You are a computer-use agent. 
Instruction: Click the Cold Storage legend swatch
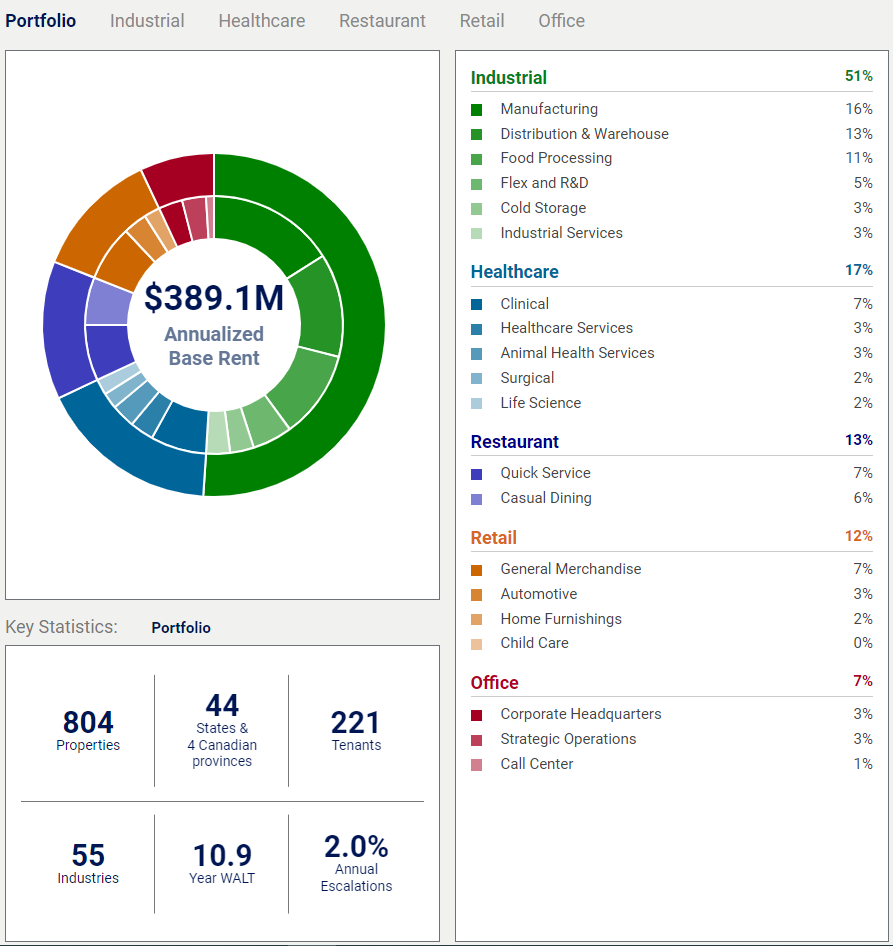477,209
